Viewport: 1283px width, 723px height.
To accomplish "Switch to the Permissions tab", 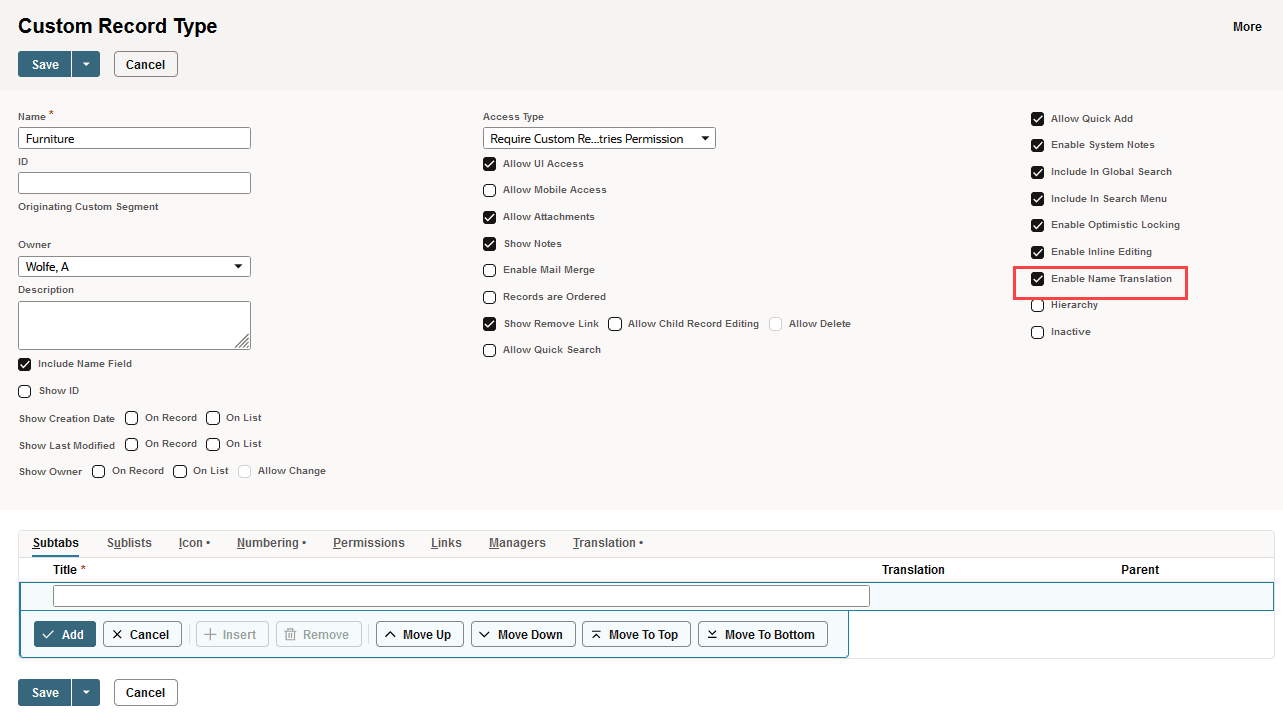I will (369, 543).
